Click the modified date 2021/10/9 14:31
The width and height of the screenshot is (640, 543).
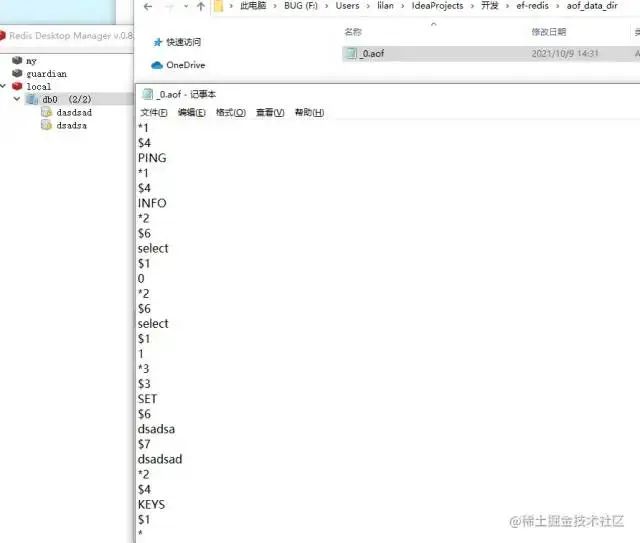564,53
